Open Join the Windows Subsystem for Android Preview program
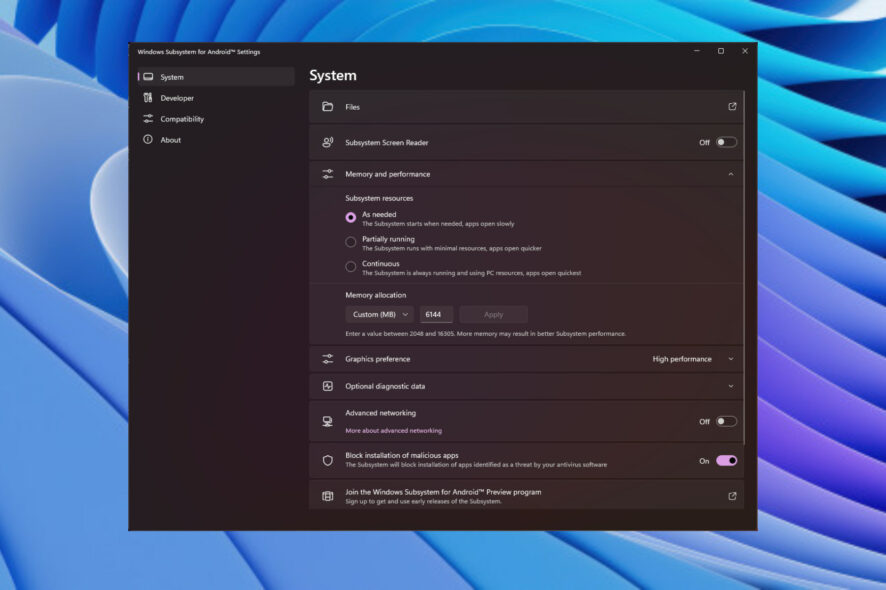The width and height of the screenshot is (886, 590). (x=526, y=496)
